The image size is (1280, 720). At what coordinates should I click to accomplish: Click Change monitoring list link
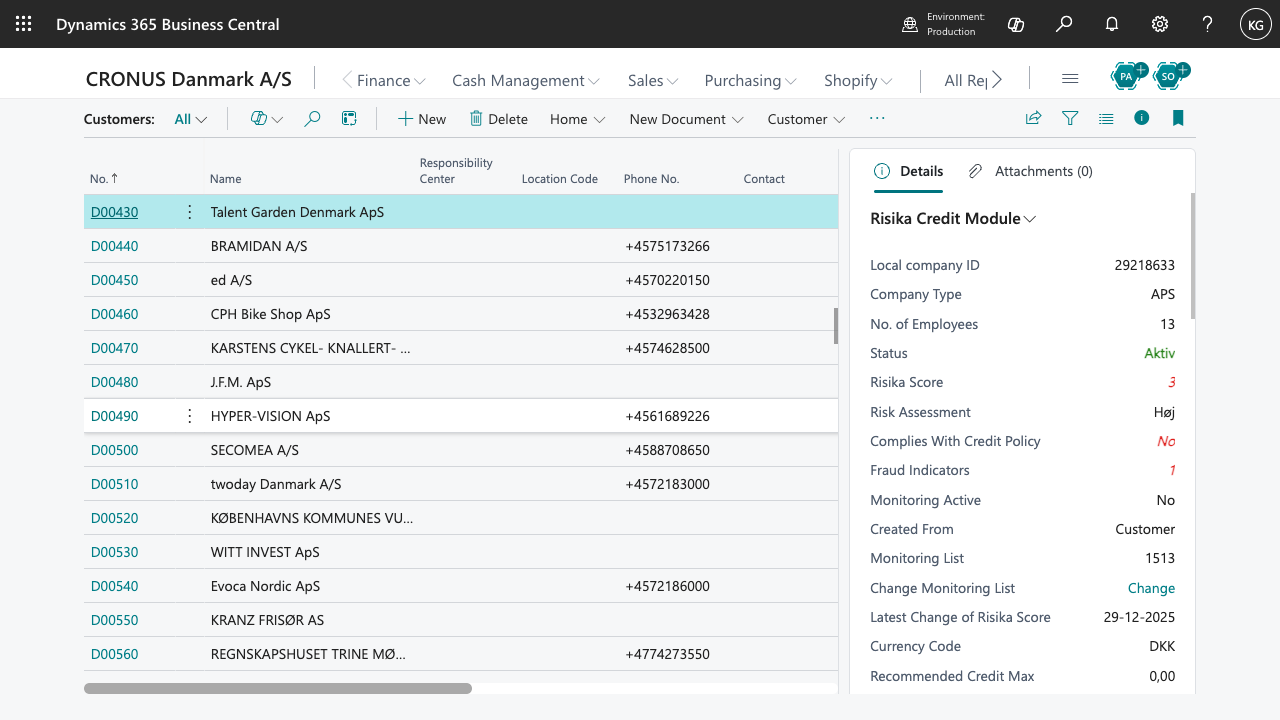(1151, 588)
